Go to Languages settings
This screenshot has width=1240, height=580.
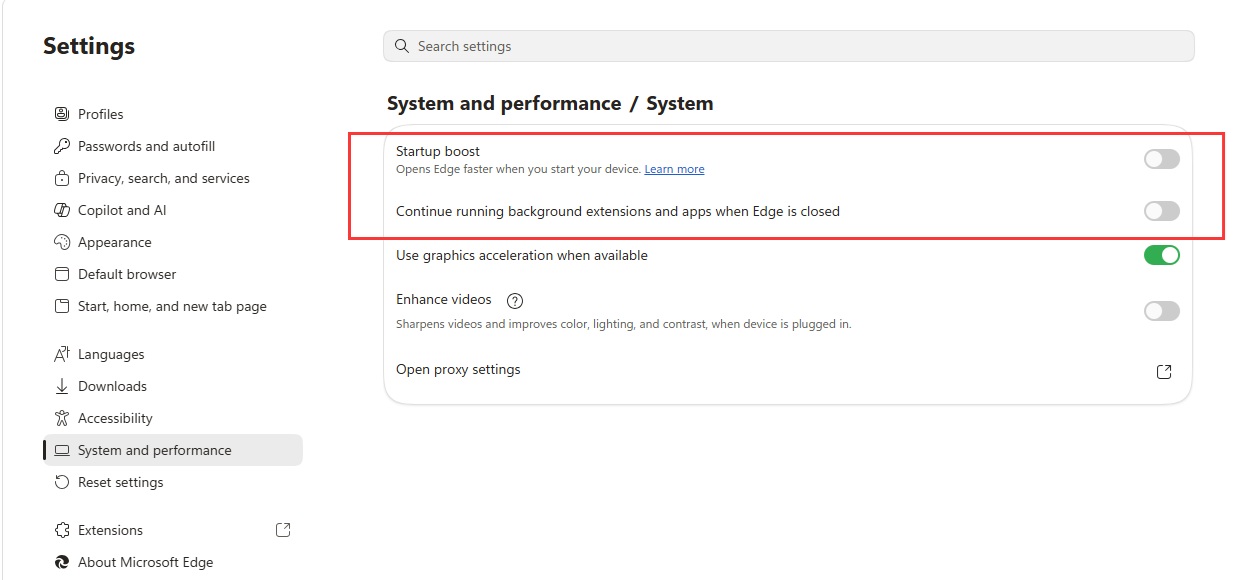tap(173, 354)
